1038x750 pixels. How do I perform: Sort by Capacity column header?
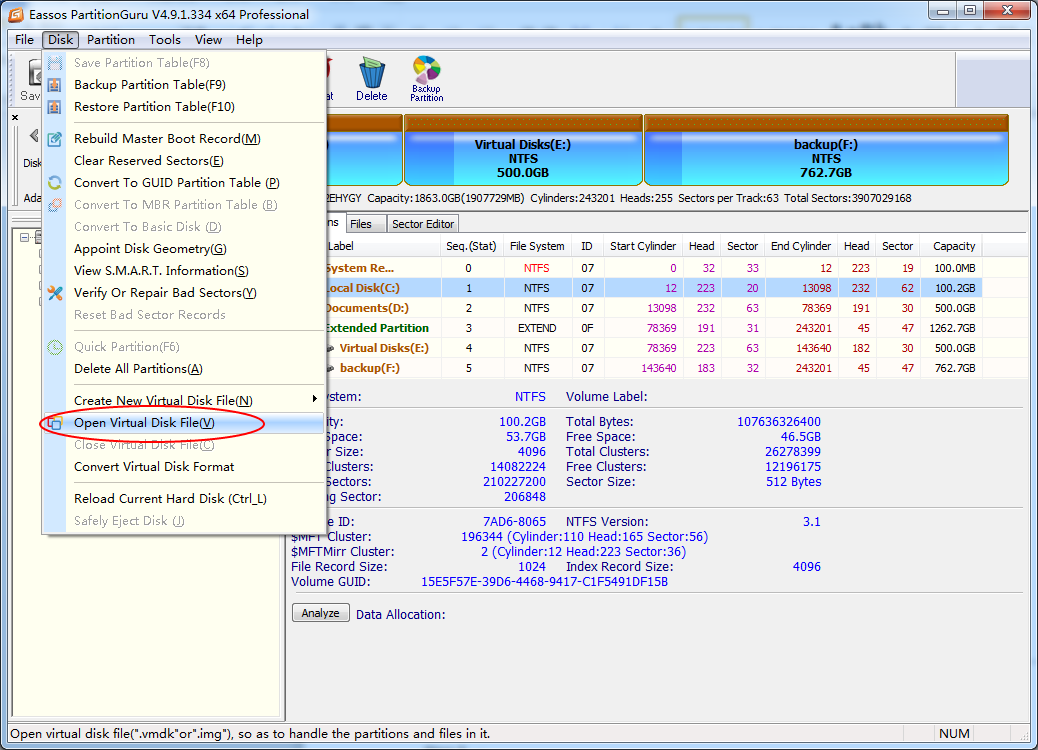953,246
